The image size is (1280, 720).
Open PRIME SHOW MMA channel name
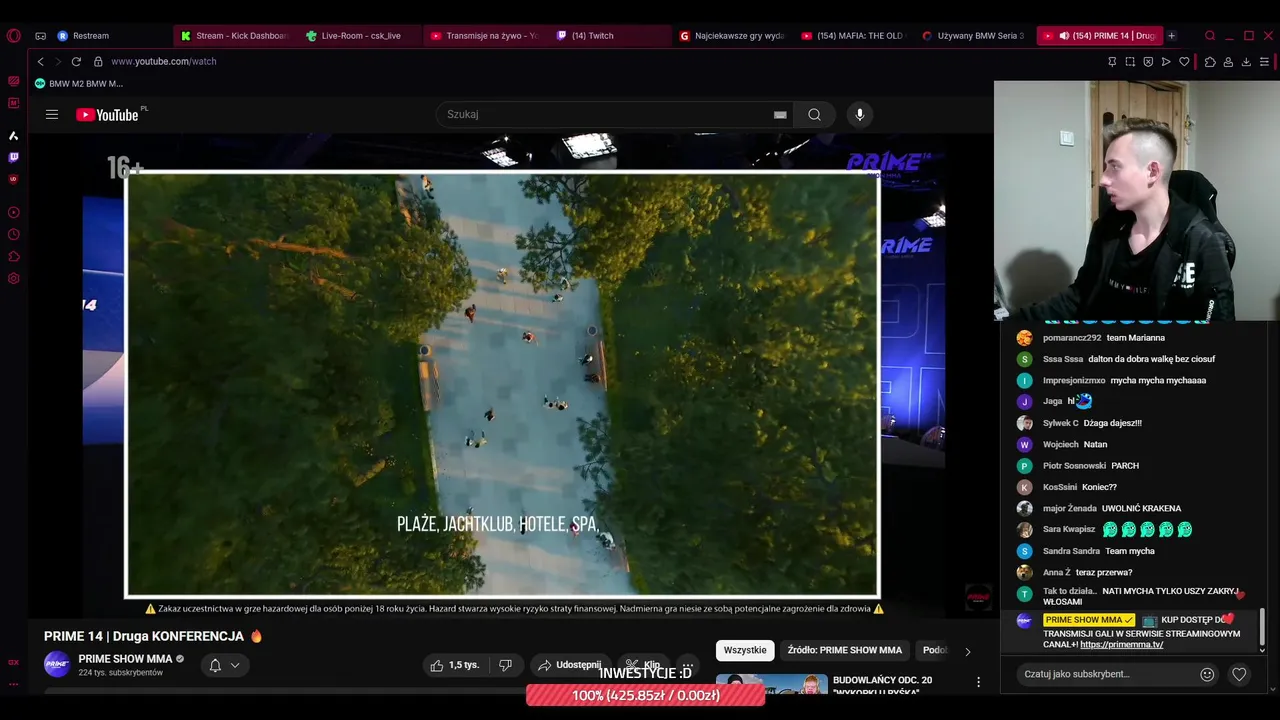click(125, 659)
